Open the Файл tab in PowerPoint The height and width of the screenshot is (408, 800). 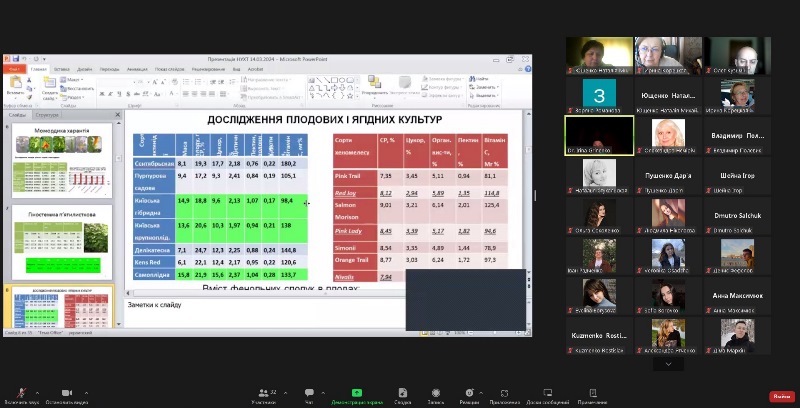click(x=14, y=69)
